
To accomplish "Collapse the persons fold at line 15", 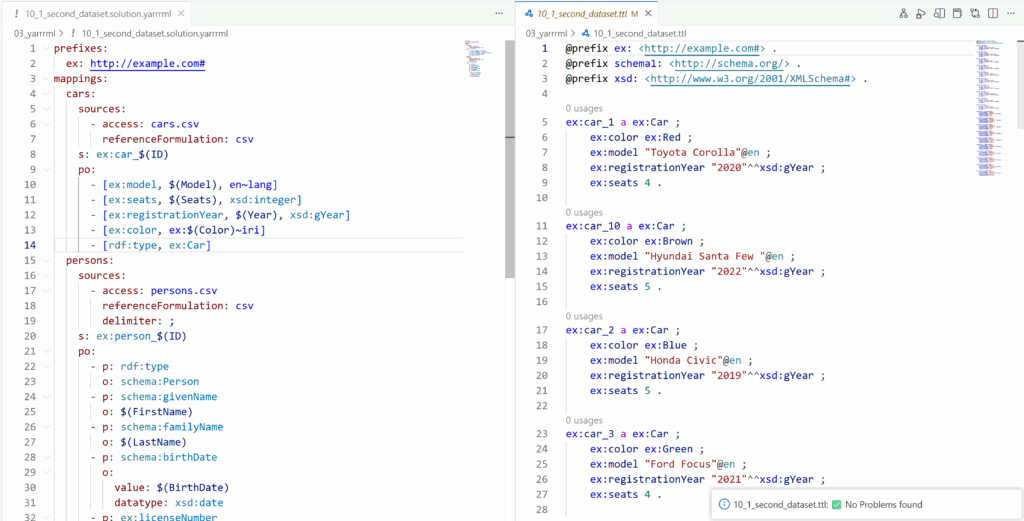I will coord(44,260).
